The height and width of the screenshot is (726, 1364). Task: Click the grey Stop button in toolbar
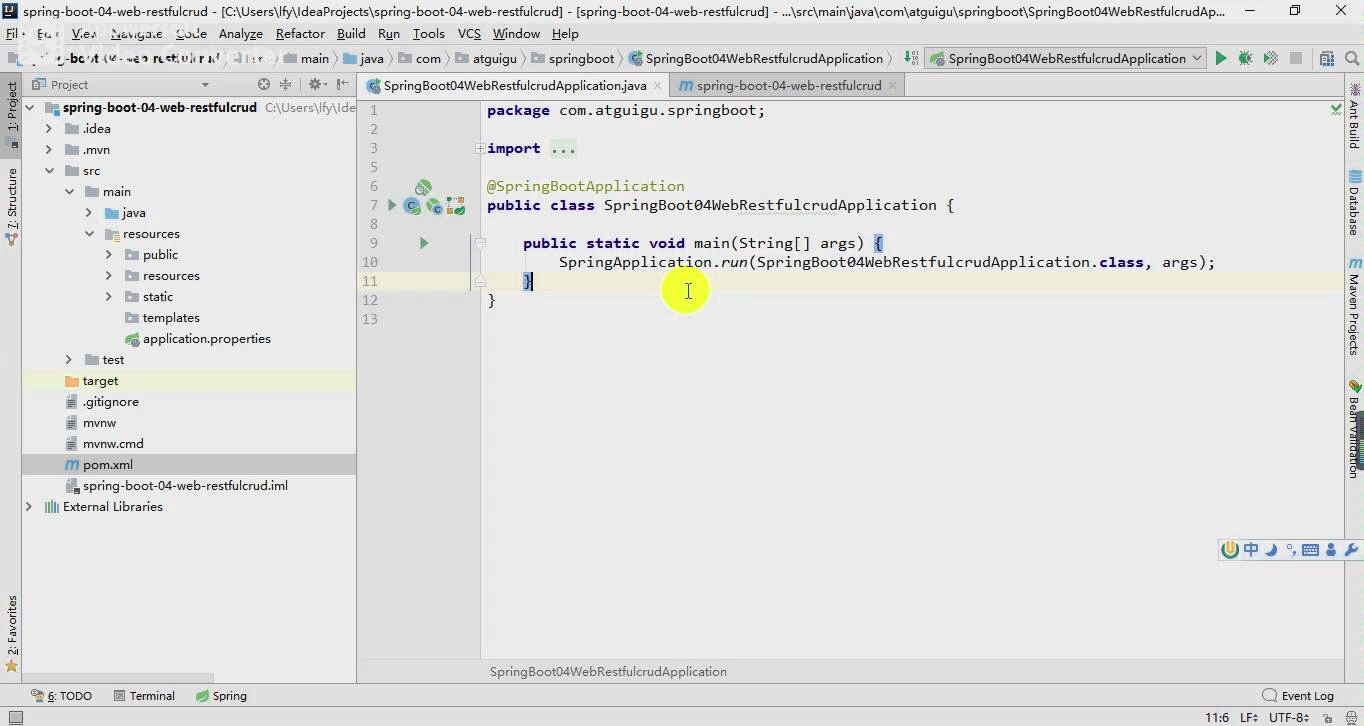[1296, 58]
